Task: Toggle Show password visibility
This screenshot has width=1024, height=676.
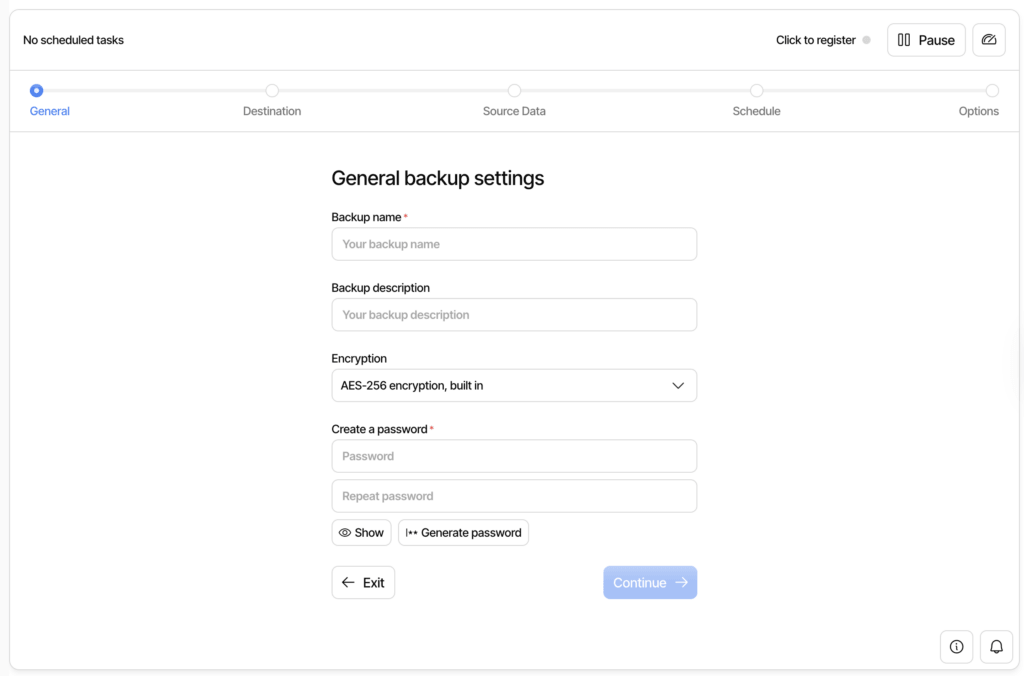Action: click(361, 532)
